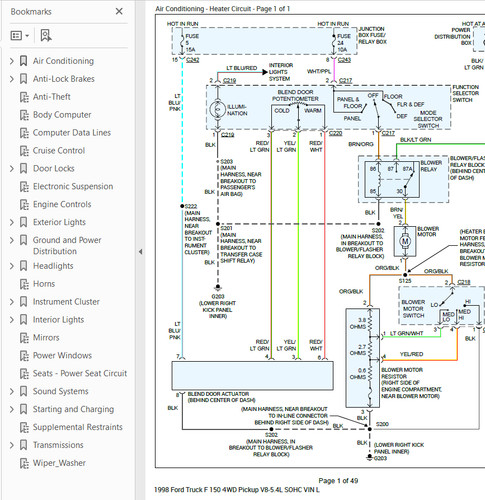Expand the Transmissions bookmark

coord(12,445)
